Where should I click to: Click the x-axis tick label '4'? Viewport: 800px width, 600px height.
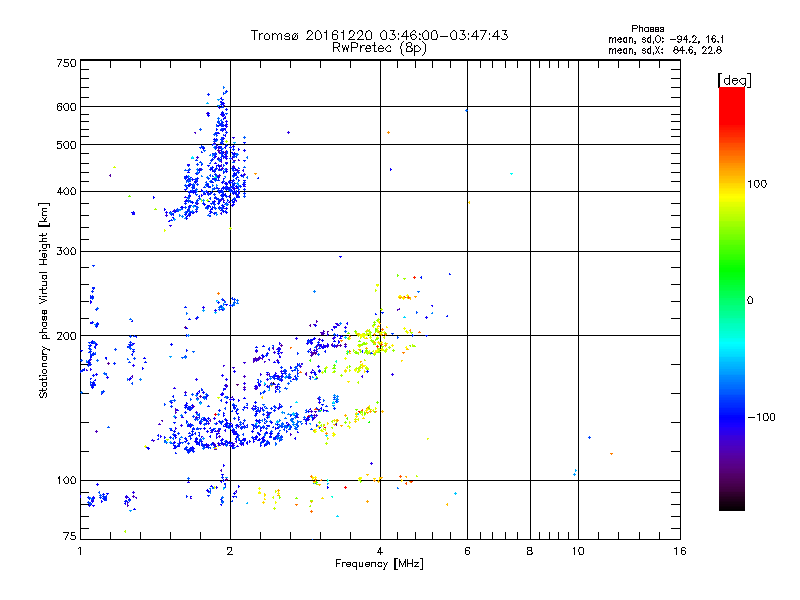tap(380, 551)
